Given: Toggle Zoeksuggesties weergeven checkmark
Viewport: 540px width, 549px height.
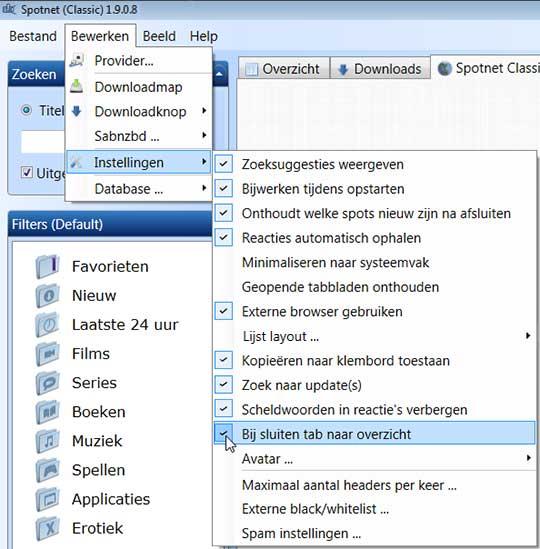Looking at the screenshot, I should pos(223,164).
